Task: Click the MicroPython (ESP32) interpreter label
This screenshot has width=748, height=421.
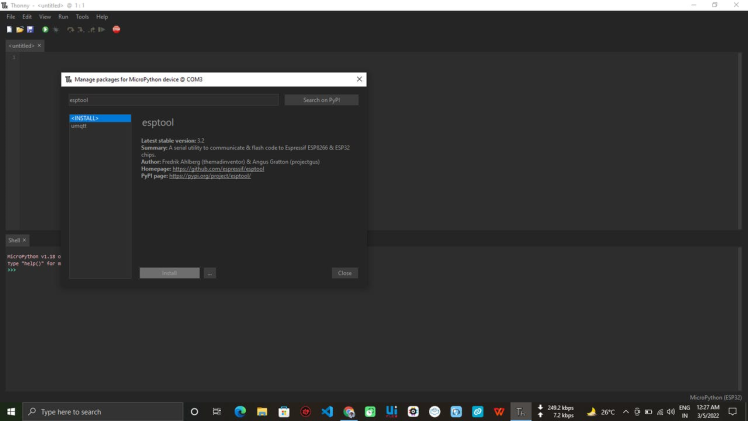Action: [716, 397]
